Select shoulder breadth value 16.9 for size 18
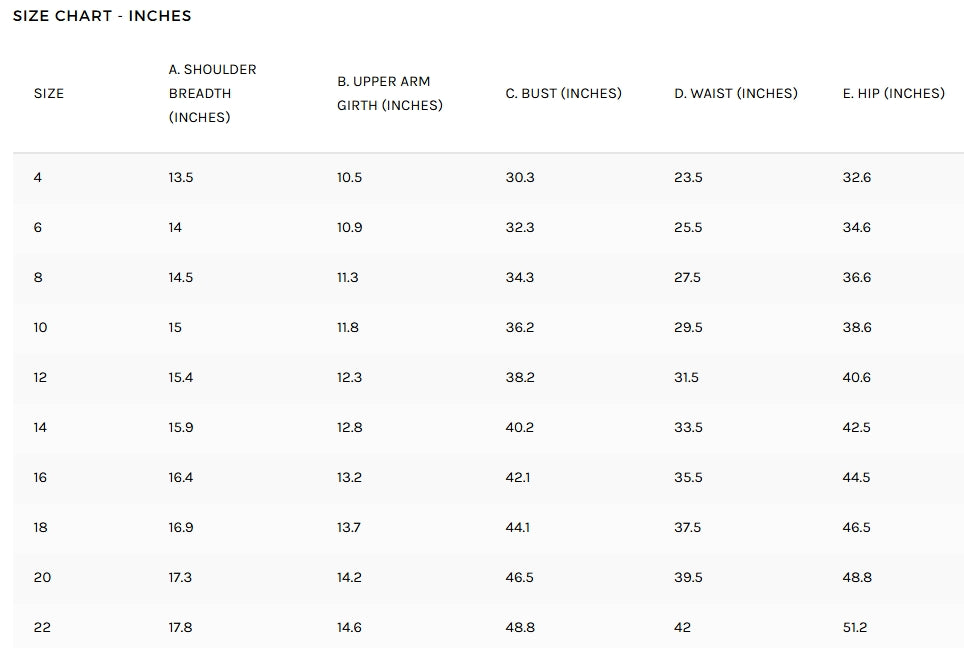 (181, 527)
